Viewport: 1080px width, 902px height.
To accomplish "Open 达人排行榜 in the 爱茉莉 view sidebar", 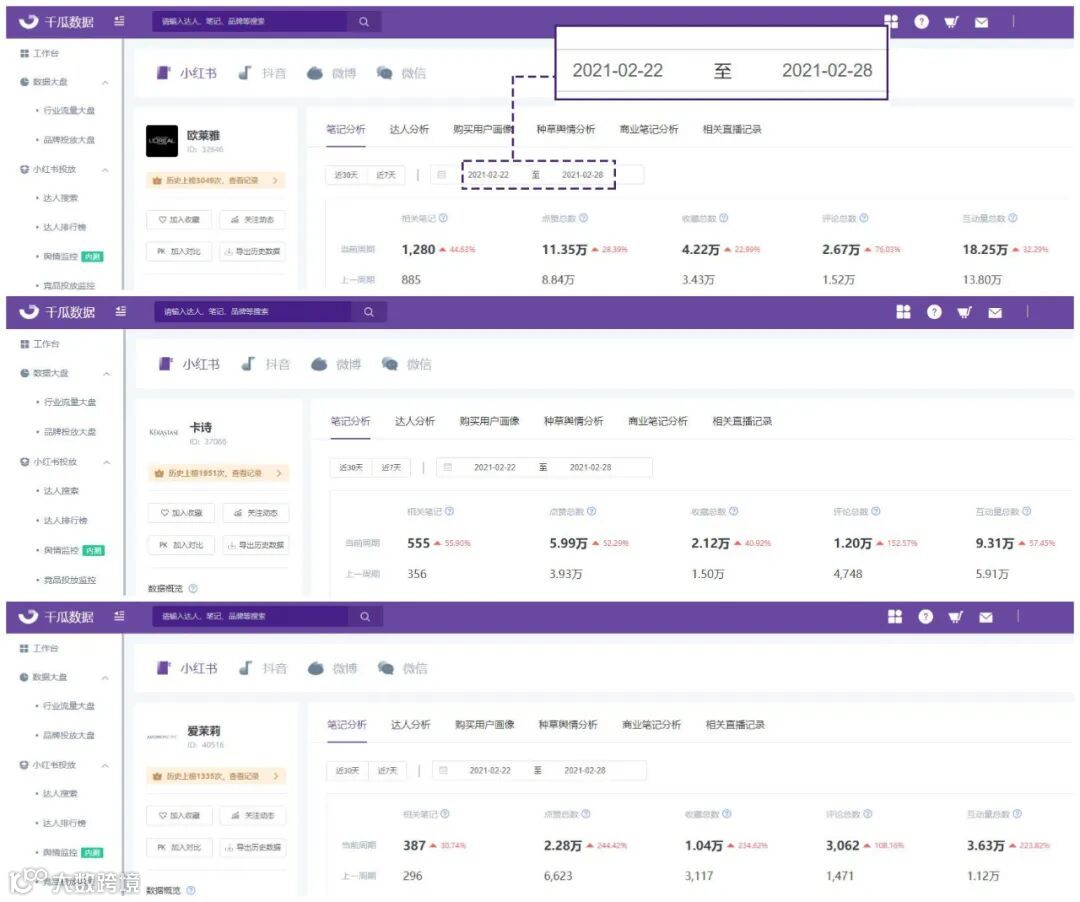I will pyautogui.click(x=64, y=823).
